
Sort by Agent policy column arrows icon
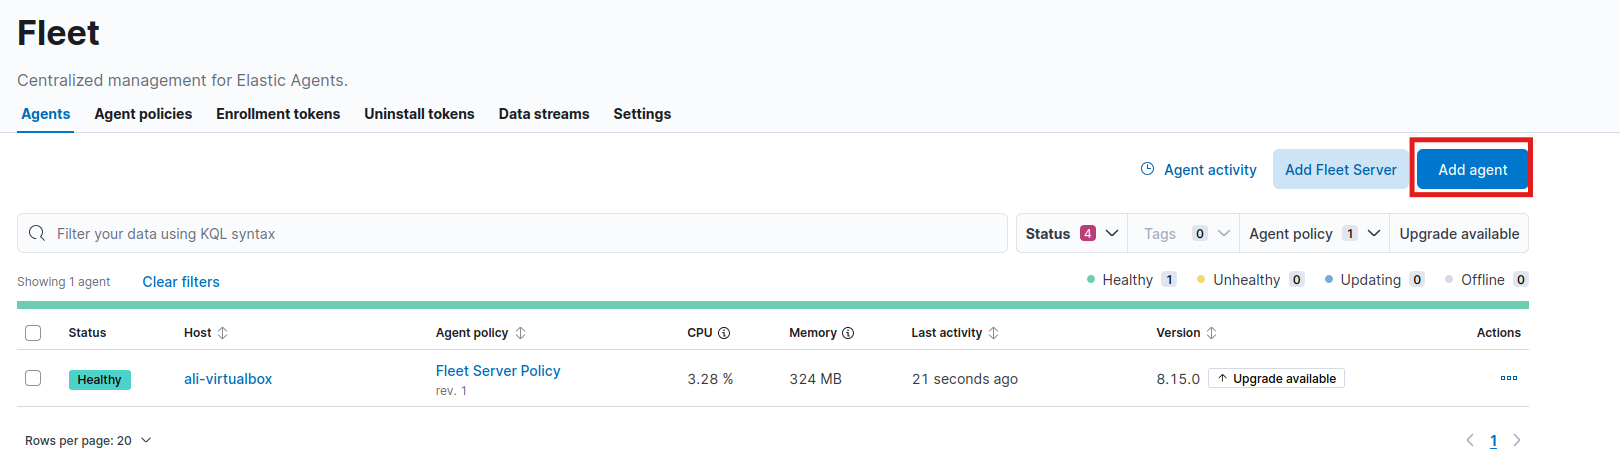point(520,333)
